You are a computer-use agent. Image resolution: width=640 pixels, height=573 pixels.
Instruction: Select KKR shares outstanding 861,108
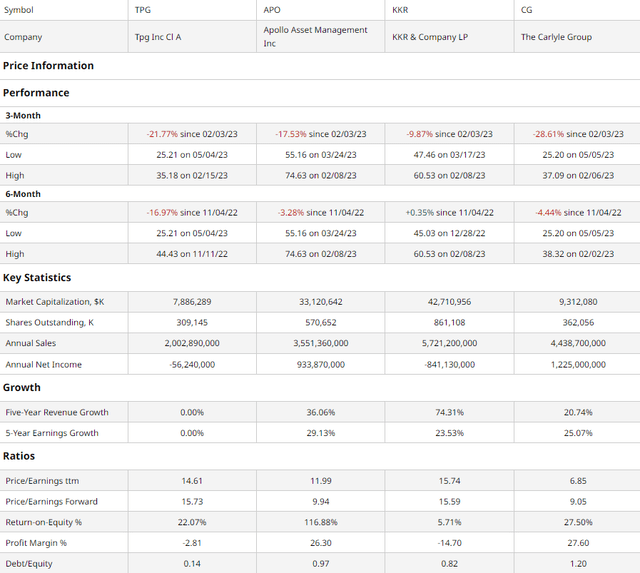(x=449, y=323)
